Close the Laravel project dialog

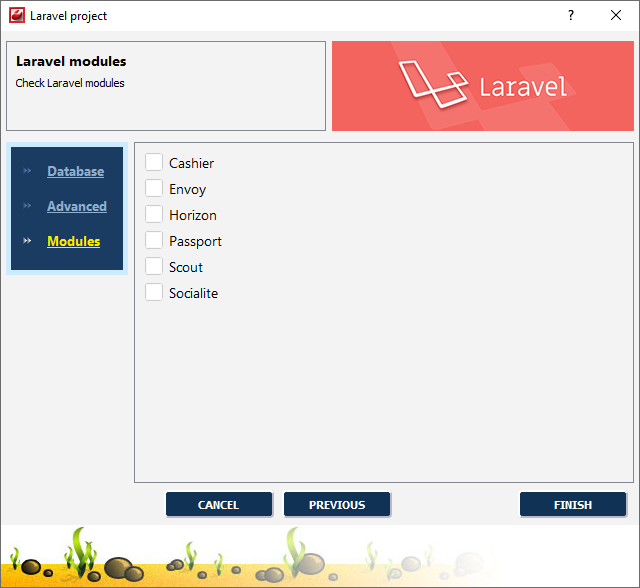click(x=616, y=16)
